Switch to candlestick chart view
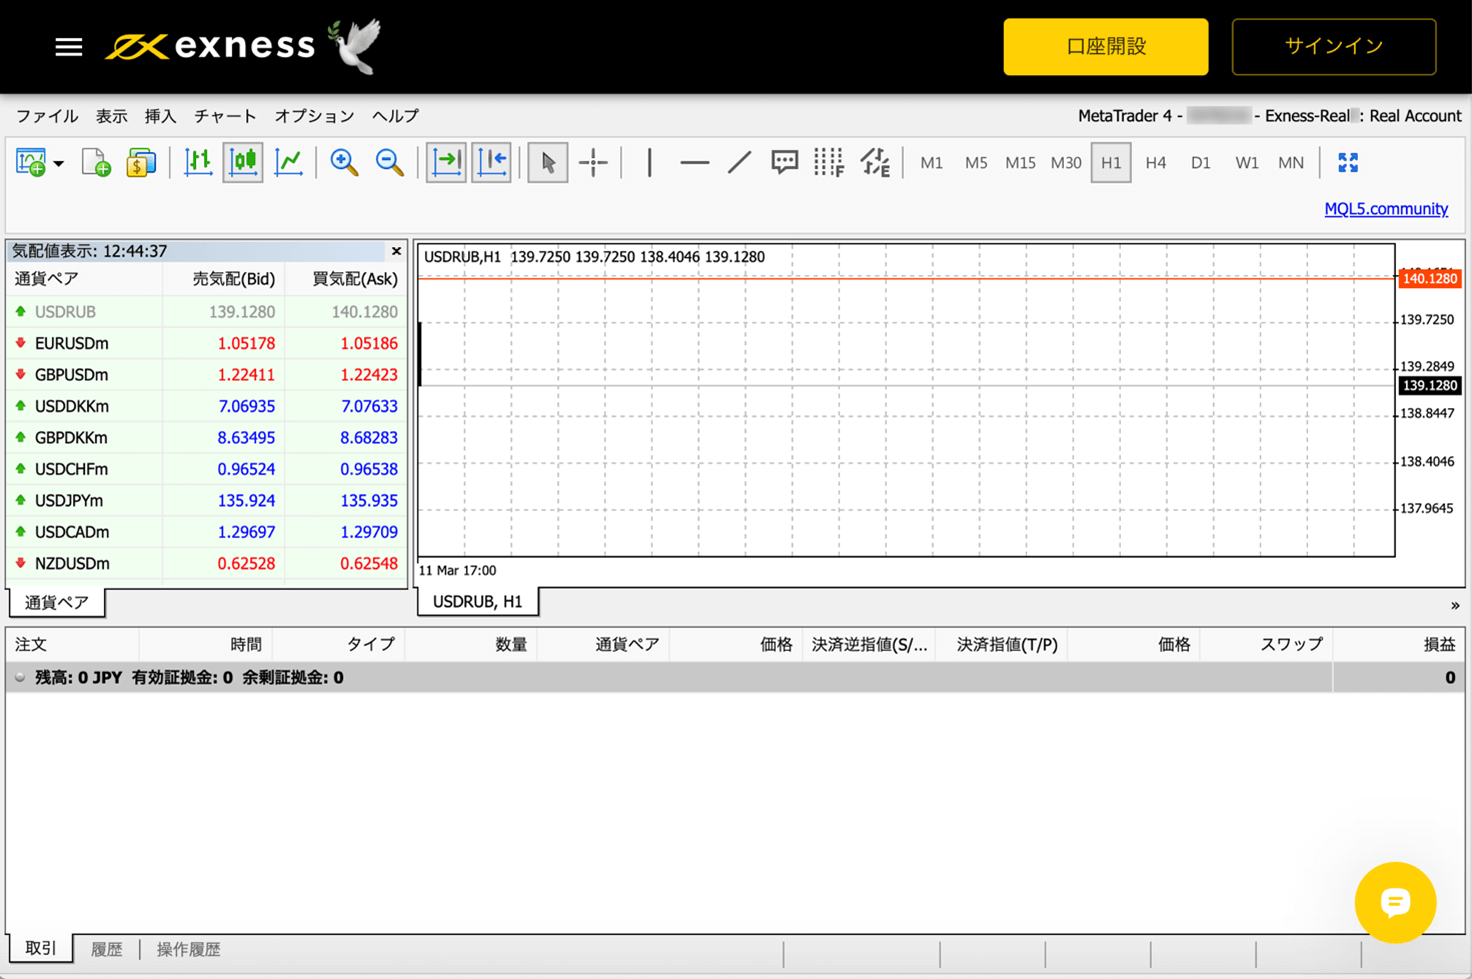Viewport: 1472px width, 979px height. coord(243,162)
